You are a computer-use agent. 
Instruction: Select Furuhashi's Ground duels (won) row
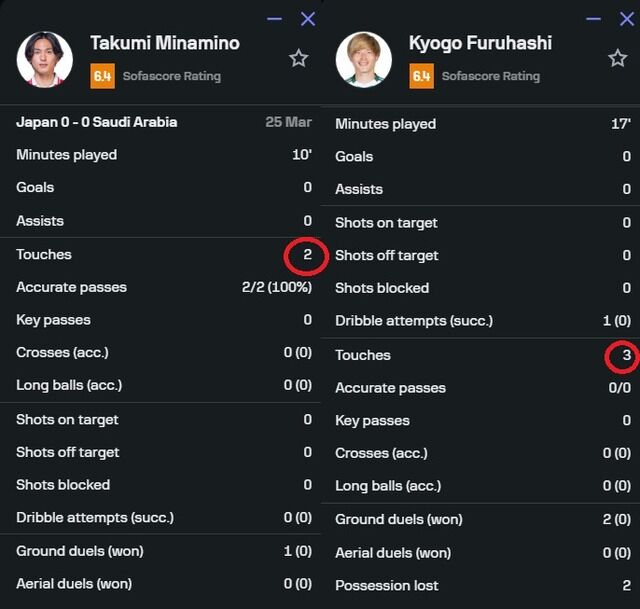[x=482, y=519]
